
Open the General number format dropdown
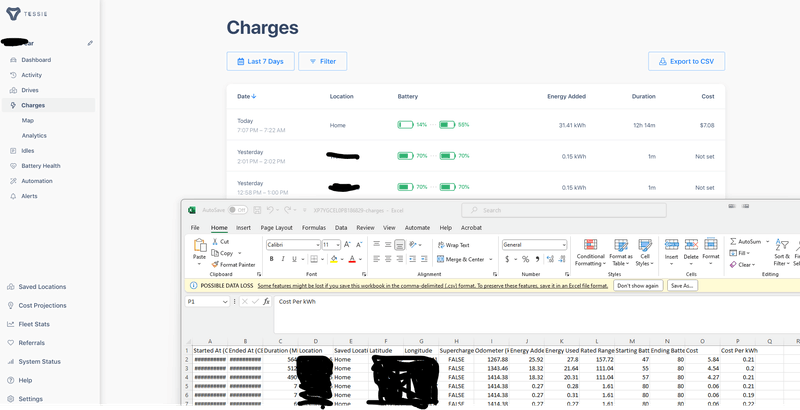[564, 245]
